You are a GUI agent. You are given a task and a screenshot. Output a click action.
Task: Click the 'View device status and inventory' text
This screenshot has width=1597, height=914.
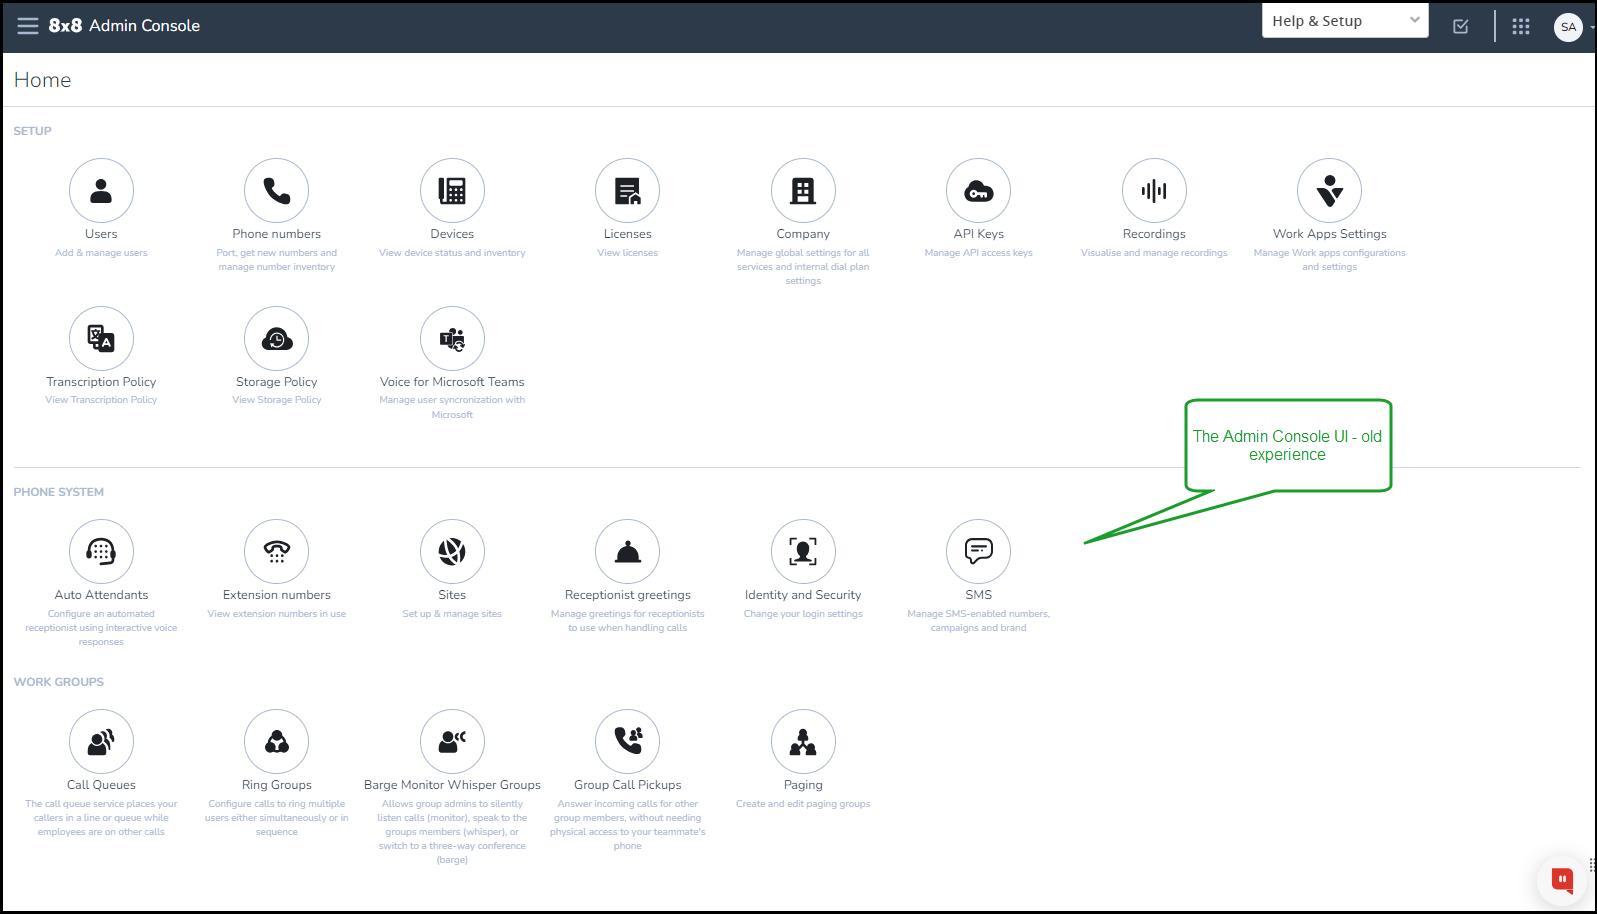click(x=452, y=253)
